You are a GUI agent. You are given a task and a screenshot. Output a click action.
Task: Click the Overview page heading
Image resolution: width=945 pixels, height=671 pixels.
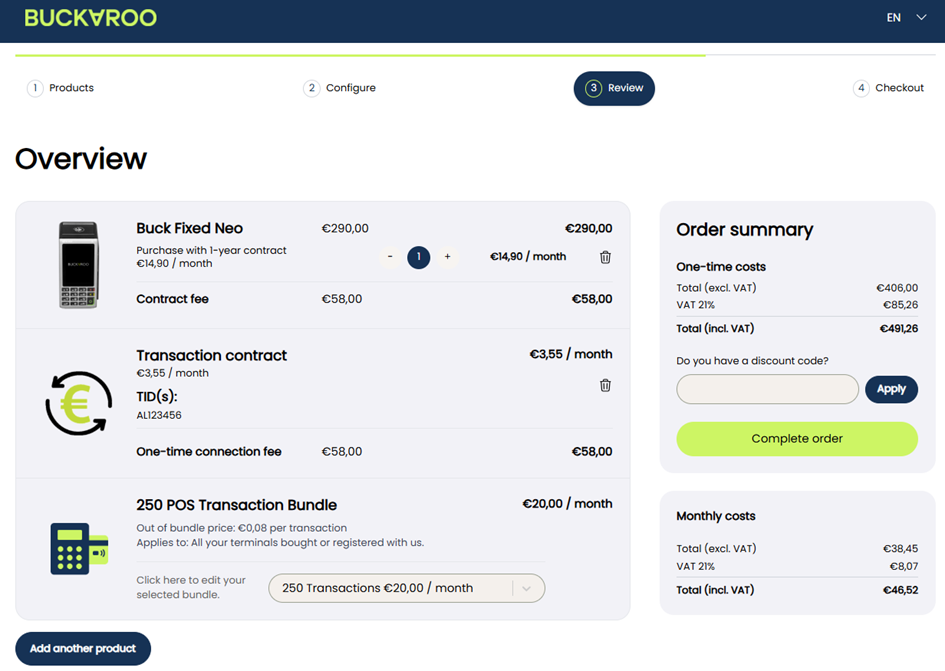(81, 159)
